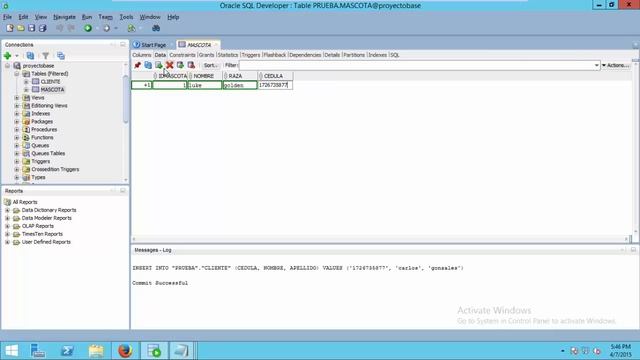Collapse the Tables (Filtered) node
The height and width of the screenshot is (360, 640).
pos(17,74)
